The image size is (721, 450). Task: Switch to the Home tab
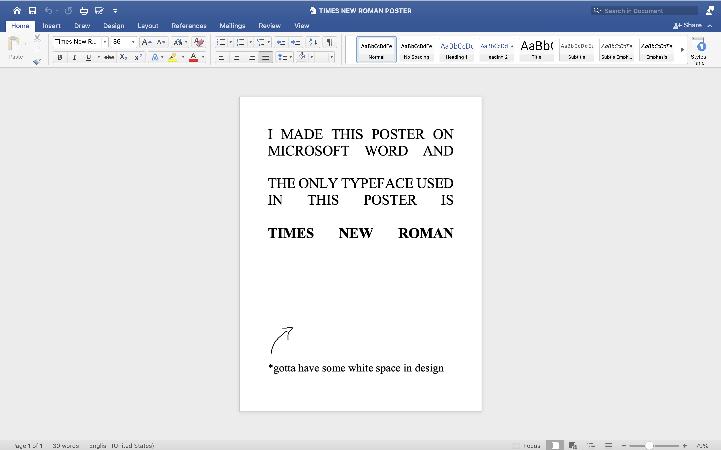point(20,26)
